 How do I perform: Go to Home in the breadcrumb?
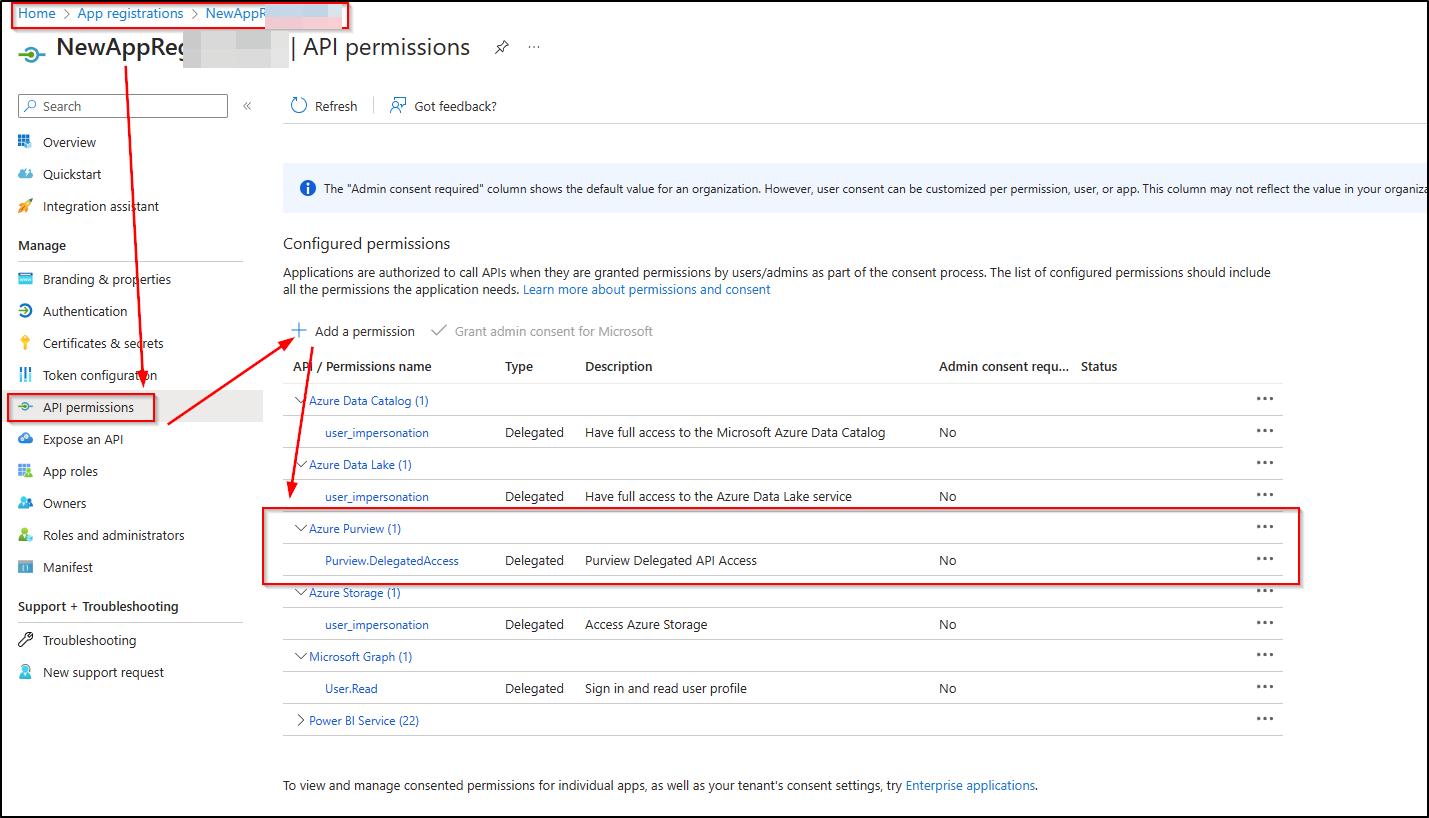(x=37, y=14)
